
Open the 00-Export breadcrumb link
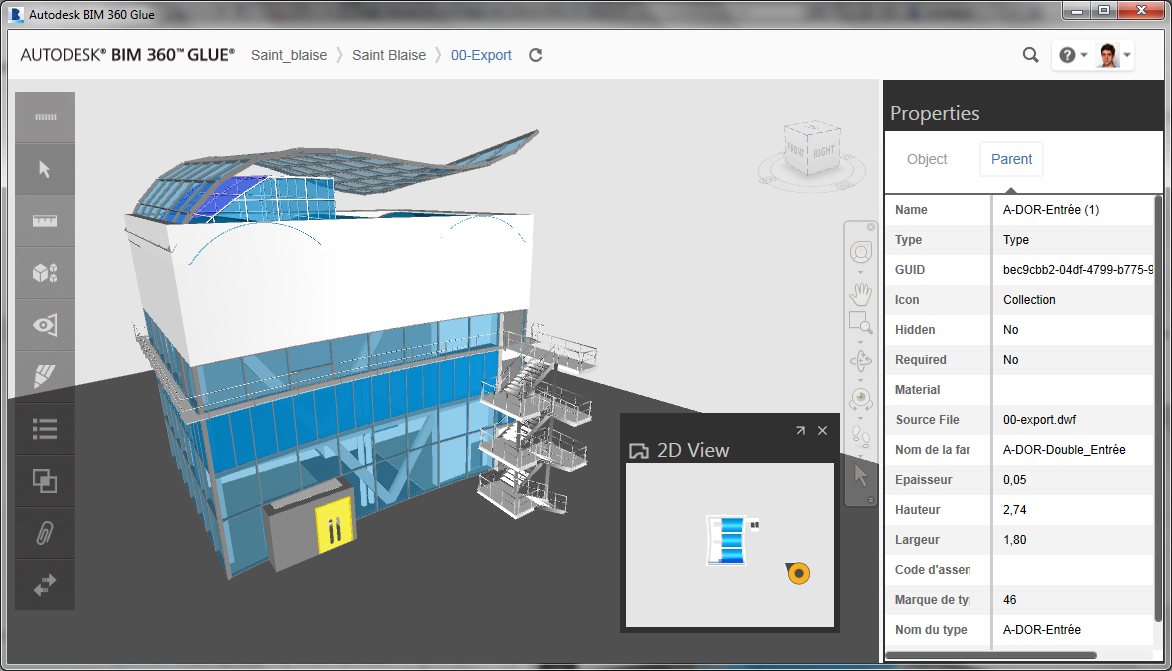(x=481, y=55)
